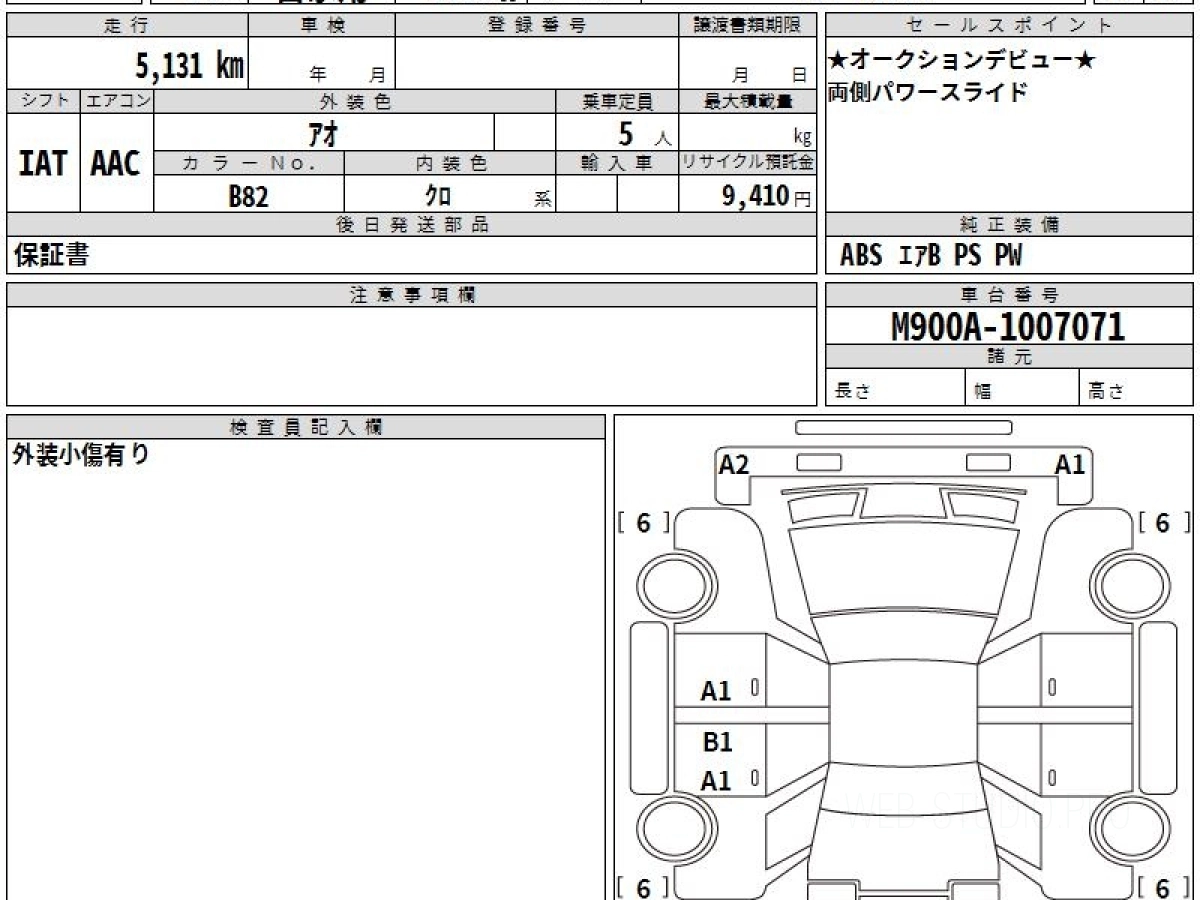Click the 注意事項欄 header

click(x=412, y=295)
